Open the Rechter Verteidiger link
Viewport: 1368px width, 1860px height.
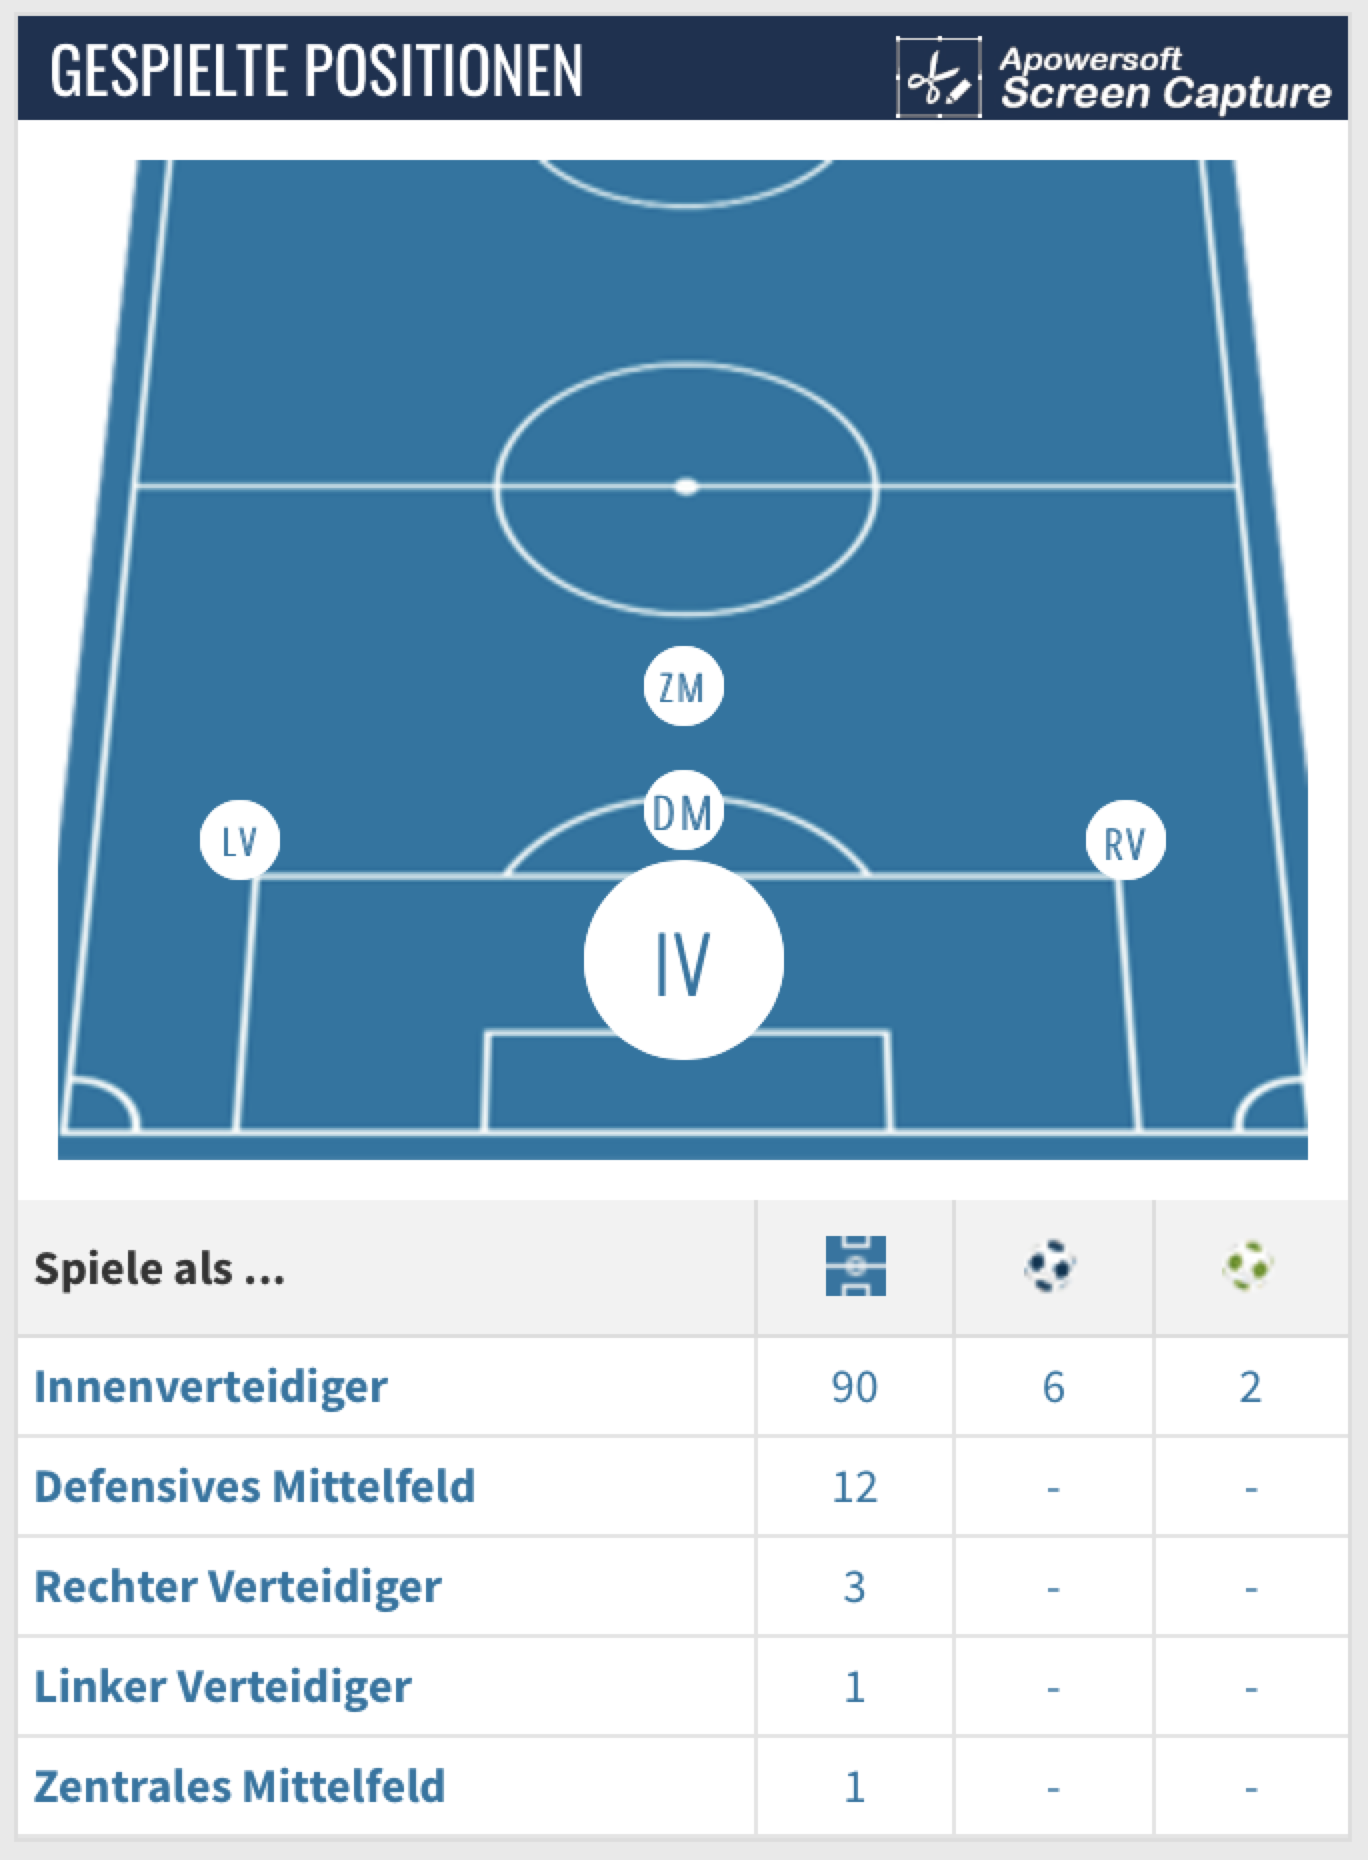point(238,1587)
